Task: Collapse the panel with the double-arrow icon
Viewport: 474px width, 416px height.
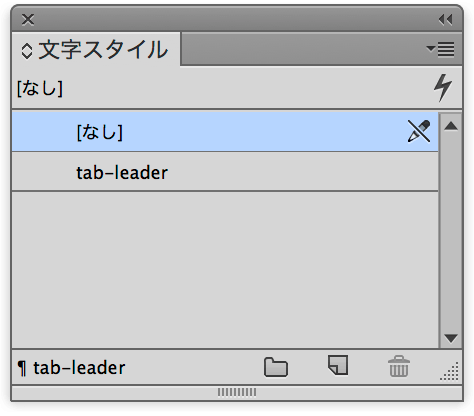Action: tap(445, 20)
